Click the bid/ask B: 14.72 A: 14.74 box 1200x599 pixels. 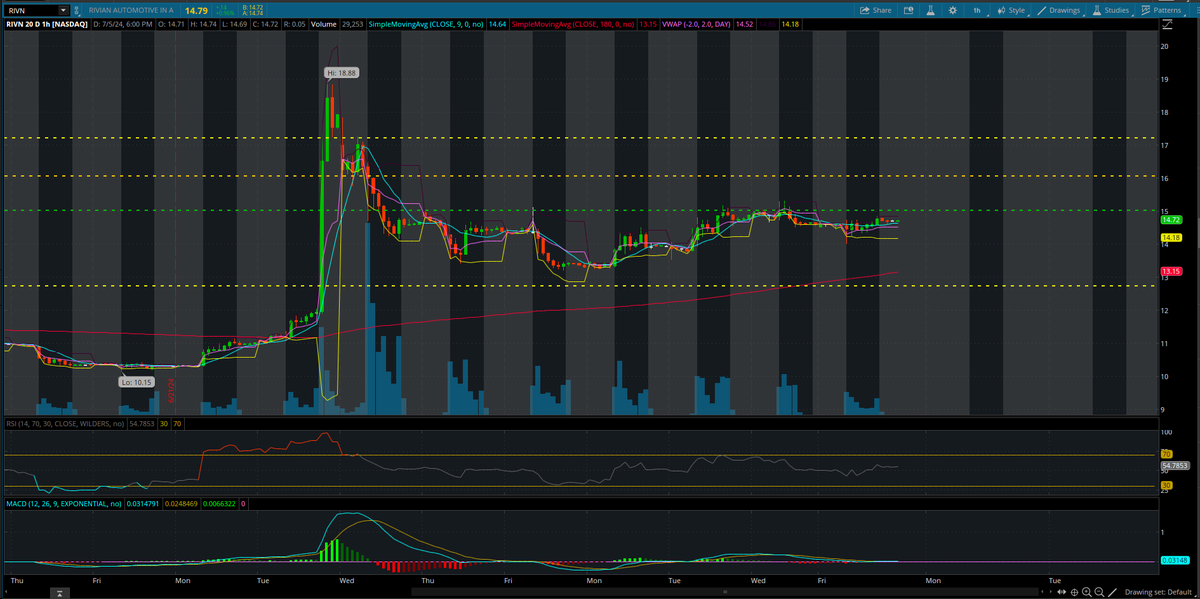tap(252, 11)
